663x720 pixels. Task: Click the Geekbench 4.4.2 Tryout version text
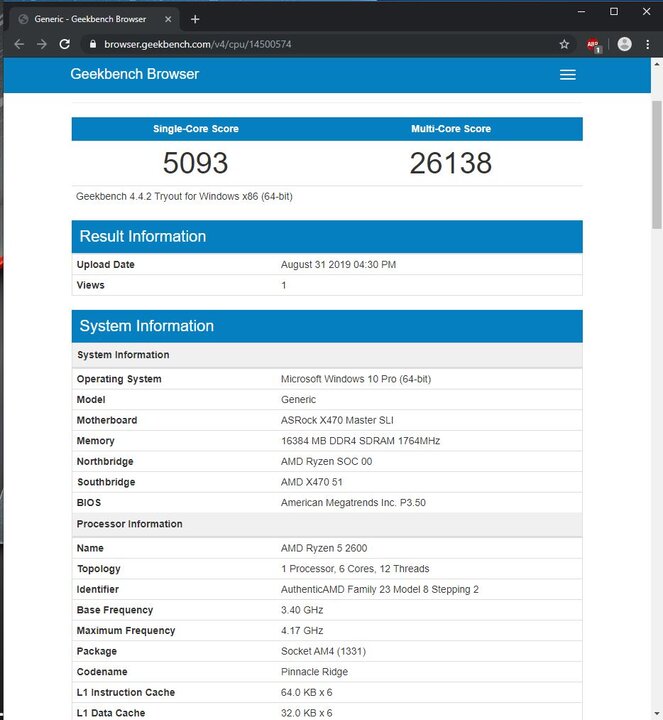tap(184, 197)
